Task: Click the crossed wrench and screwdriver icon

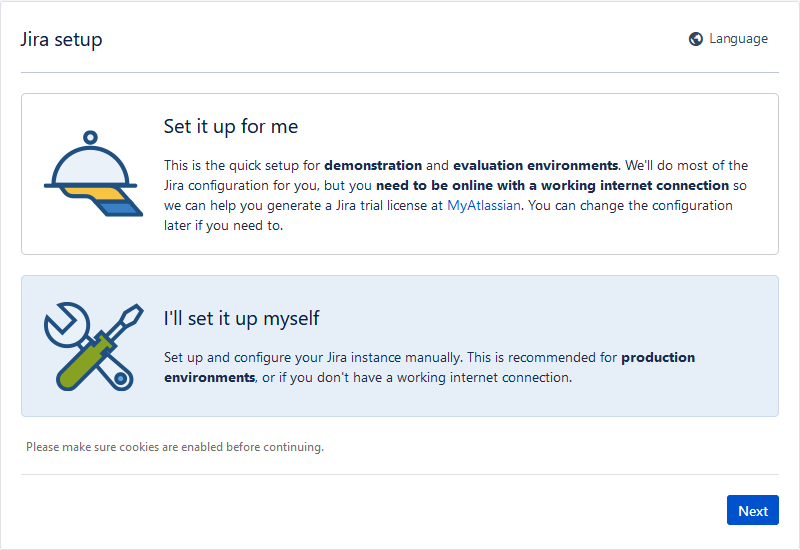Action: pos(89,346)
